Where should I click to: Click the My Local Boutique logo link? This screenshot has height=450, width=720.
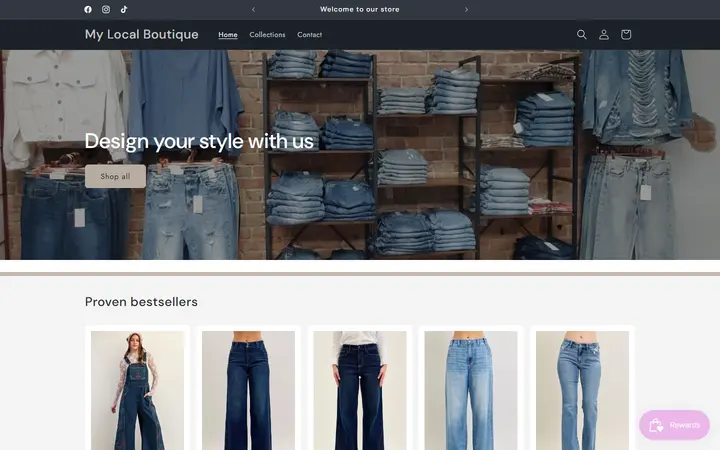pos(141,34)
